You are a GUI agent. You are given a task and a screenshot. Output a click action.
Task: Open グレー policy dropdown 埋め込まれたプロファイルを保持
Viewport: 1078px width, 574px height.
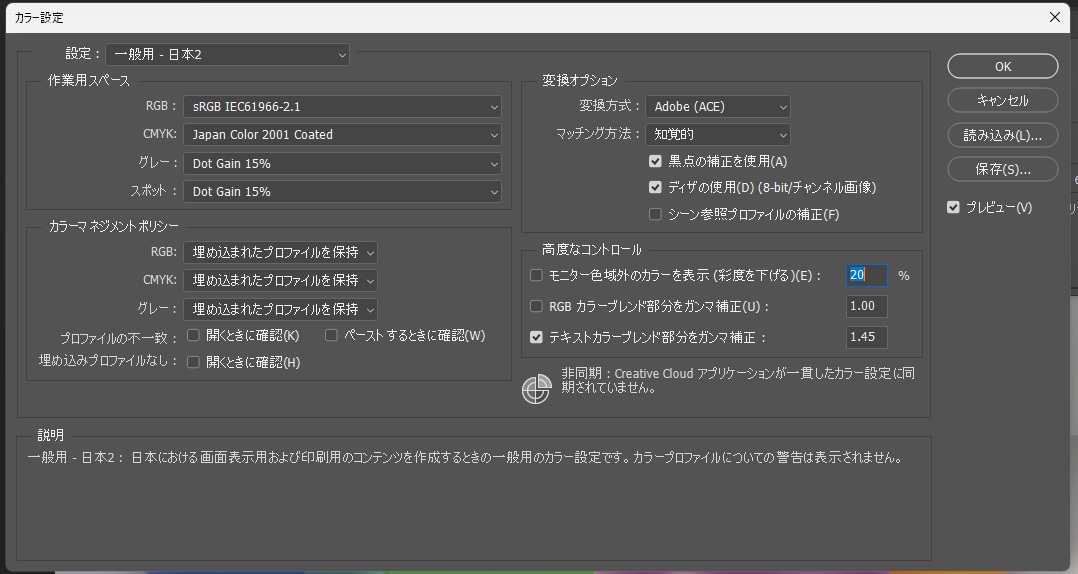(280, 309)
